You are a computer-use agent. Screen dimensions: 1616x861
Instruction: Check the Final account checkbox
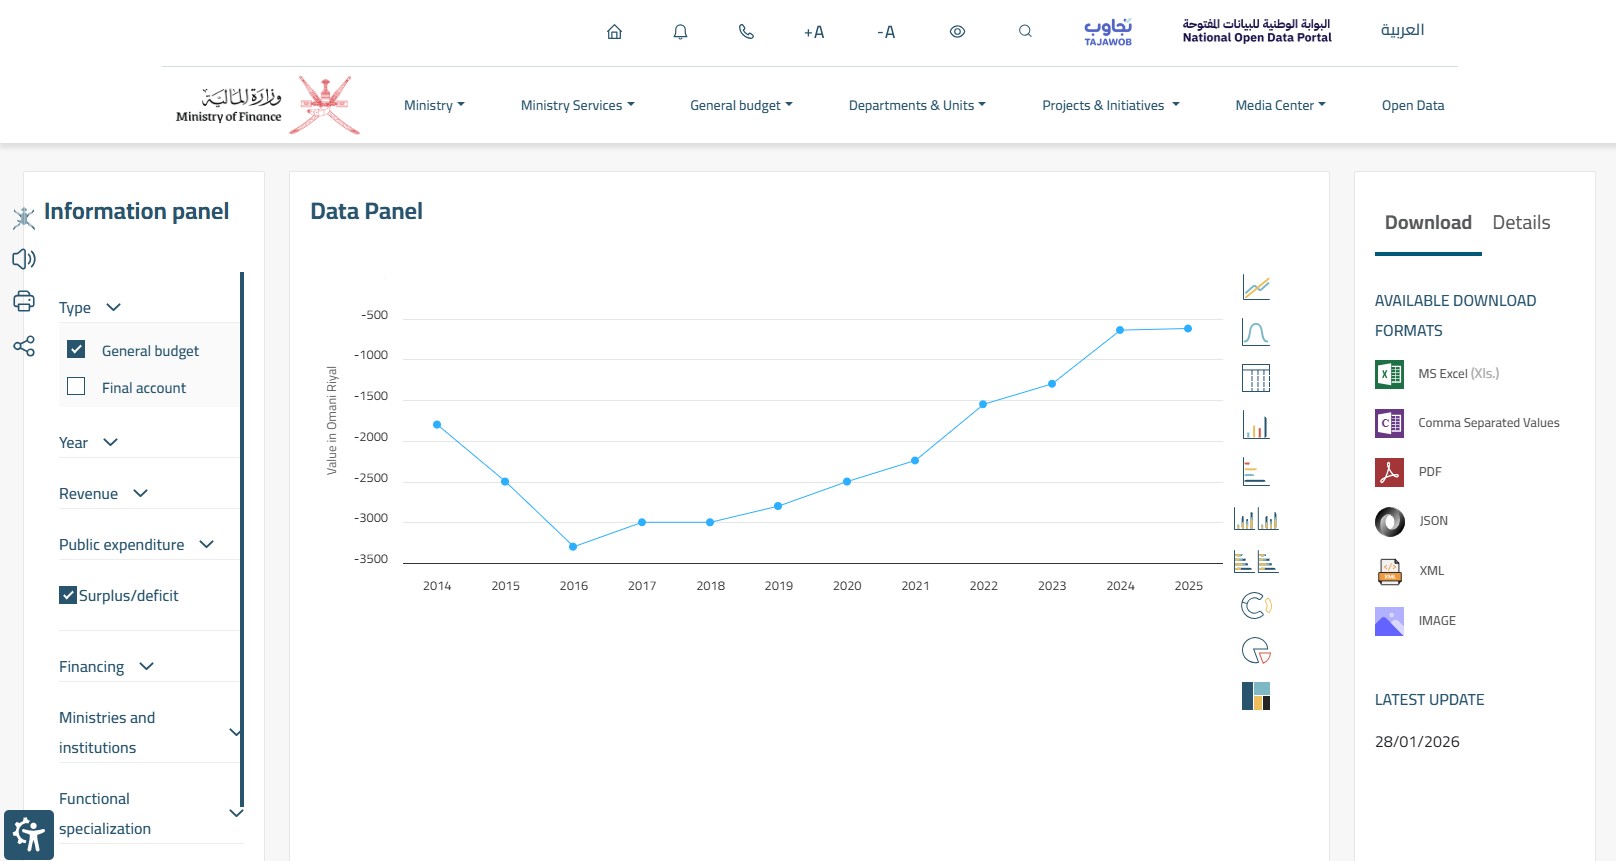click(76, 386)
